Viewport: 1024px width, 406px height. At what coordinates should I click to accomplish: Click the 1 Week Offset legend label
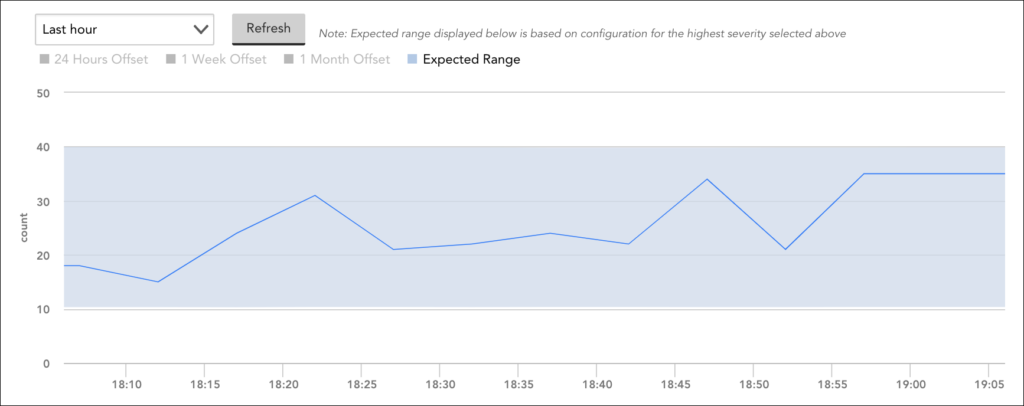click(224, 59)
